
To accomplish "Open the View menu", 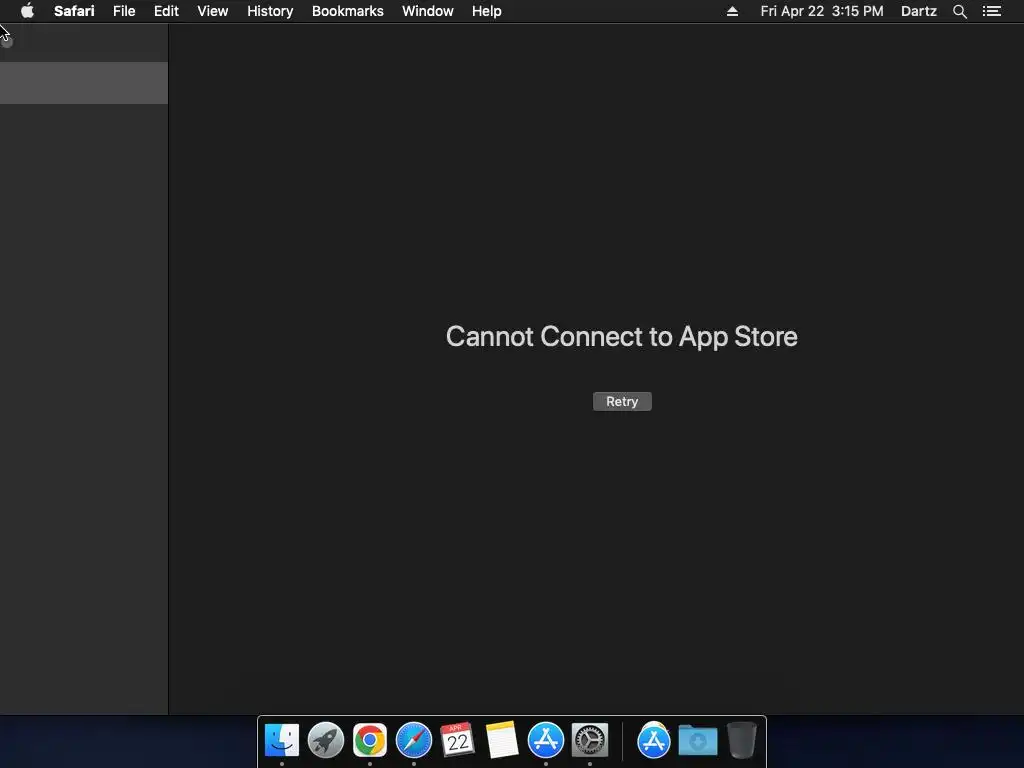I will [x=213, y=11].
